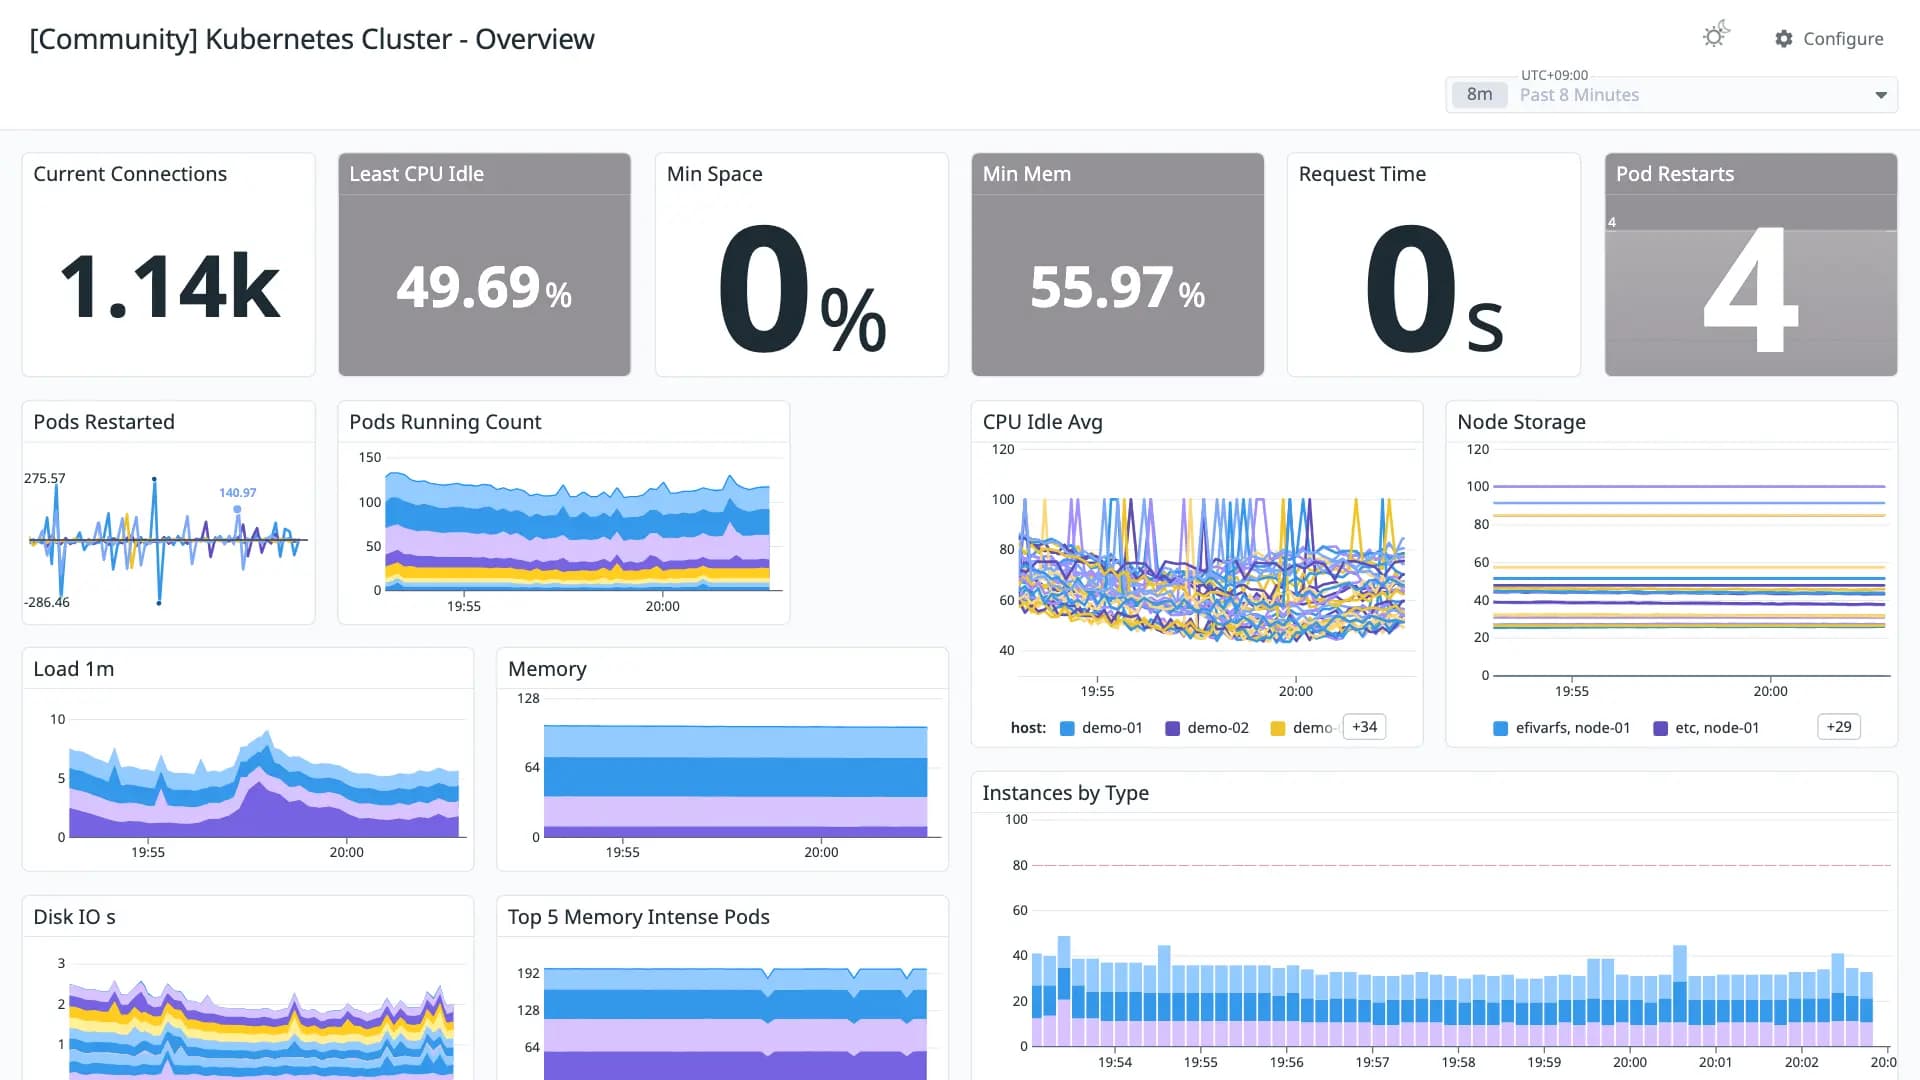This screenshot has width=1920, height=1080.
Task: Expand +34 more hosts in CPU Idle legend
Action: coord(1364,727)
